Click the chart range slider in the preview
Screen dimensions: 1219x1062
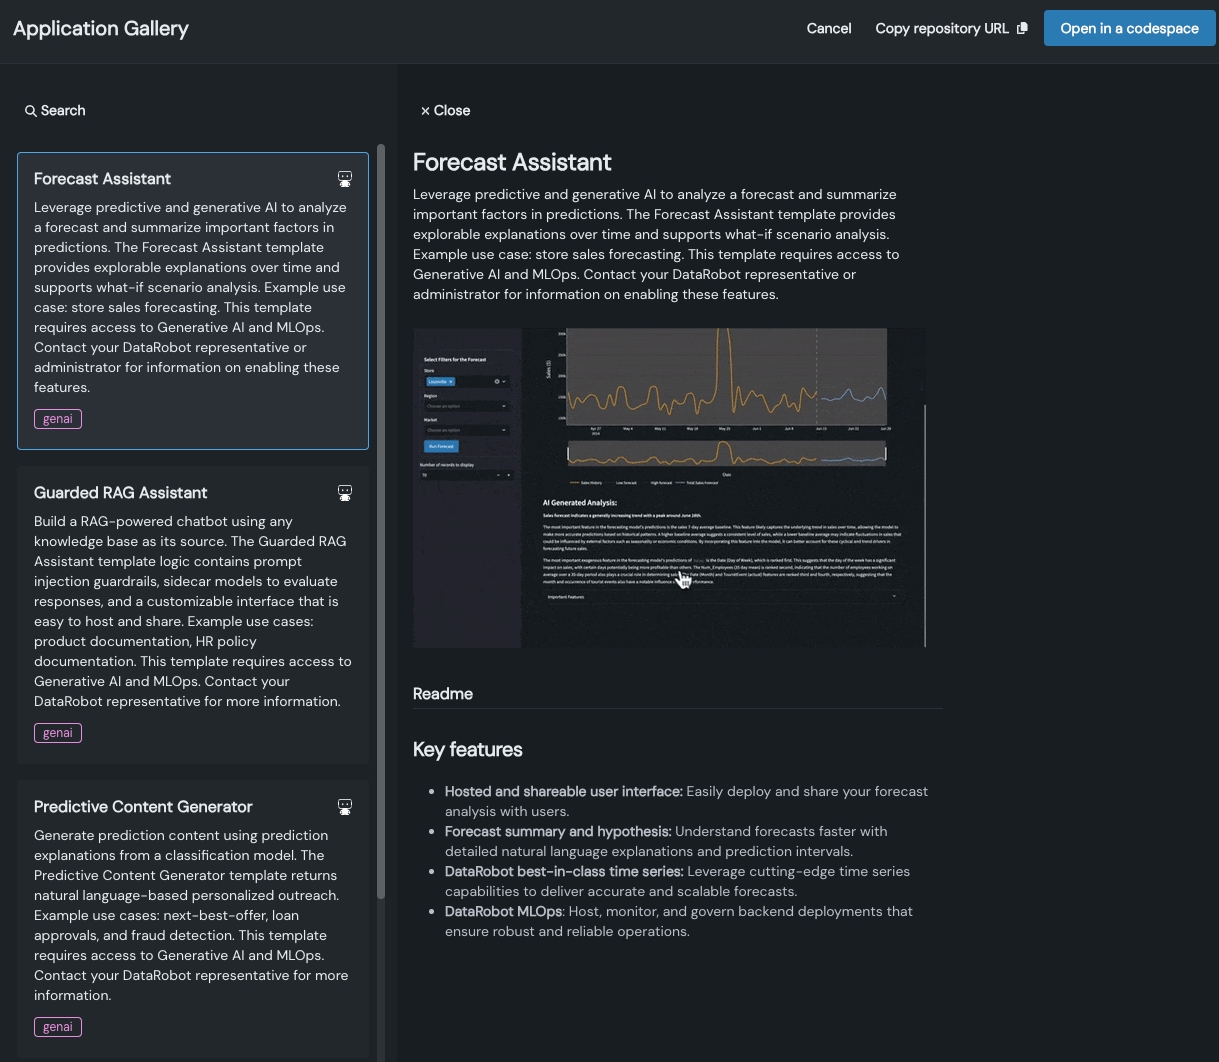tap(726, 454)
